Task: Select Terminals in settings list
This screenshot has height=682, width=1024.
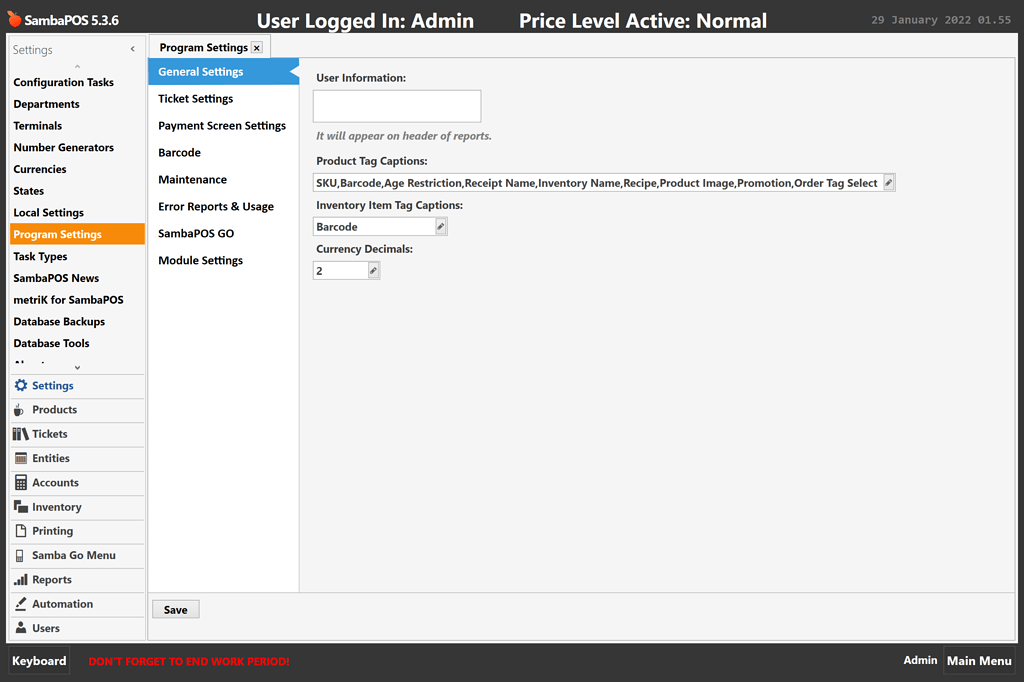Action: pyautogui.click(x=78, y=125)
